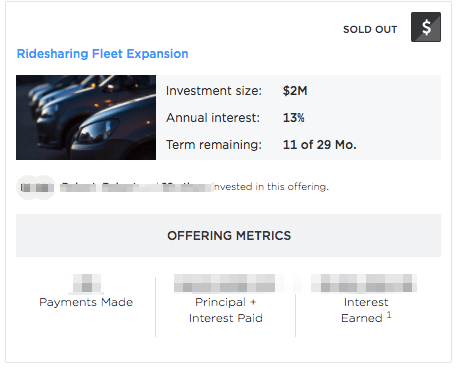Click the blurred investor names text
The height and width of the screenshot is (374, 458).
point(136,187)
